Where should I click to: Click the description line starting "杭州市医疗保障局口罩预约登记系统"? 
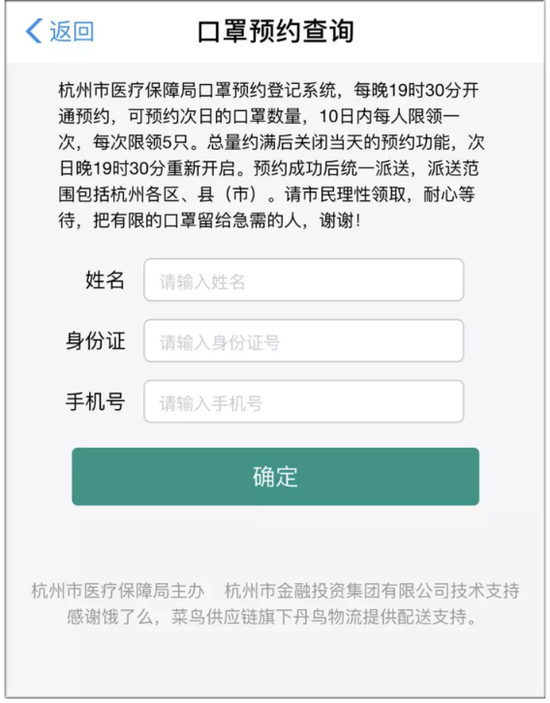(269, 90)
